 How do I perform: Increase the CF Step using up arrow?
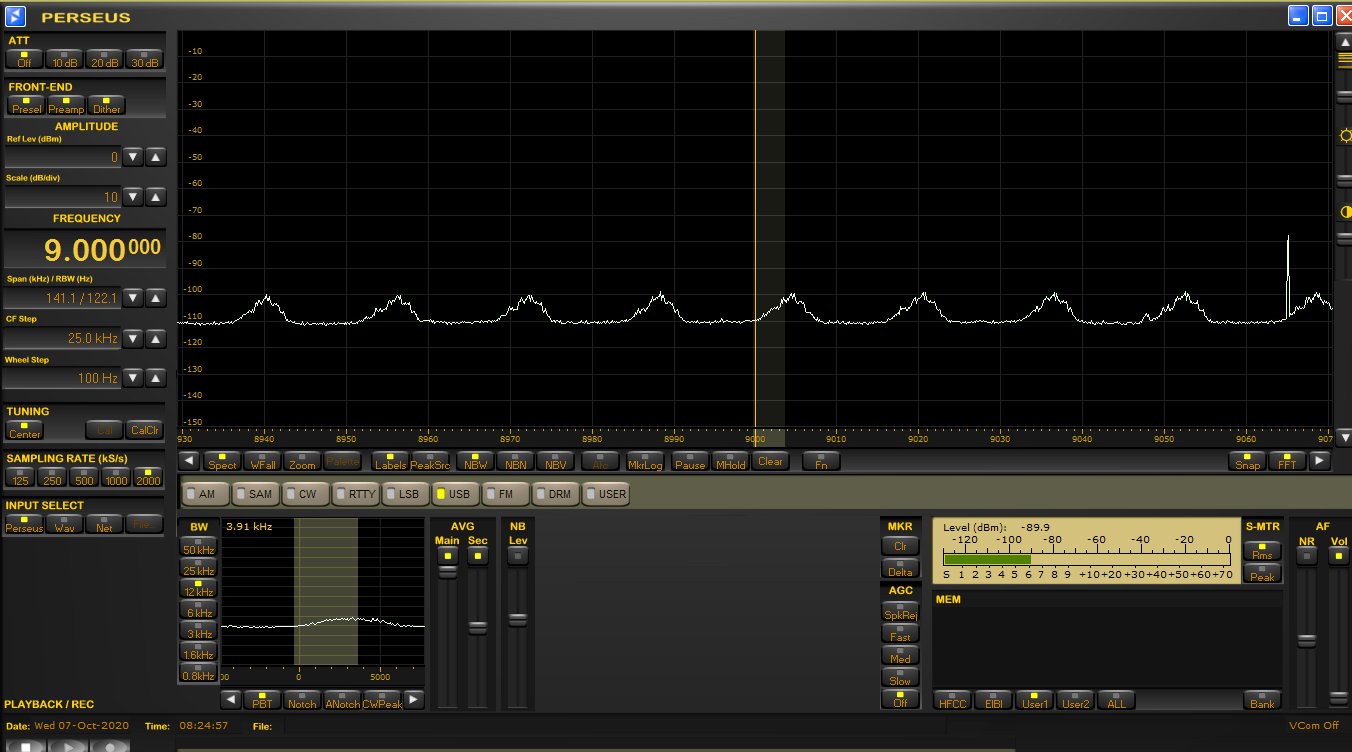156,339
